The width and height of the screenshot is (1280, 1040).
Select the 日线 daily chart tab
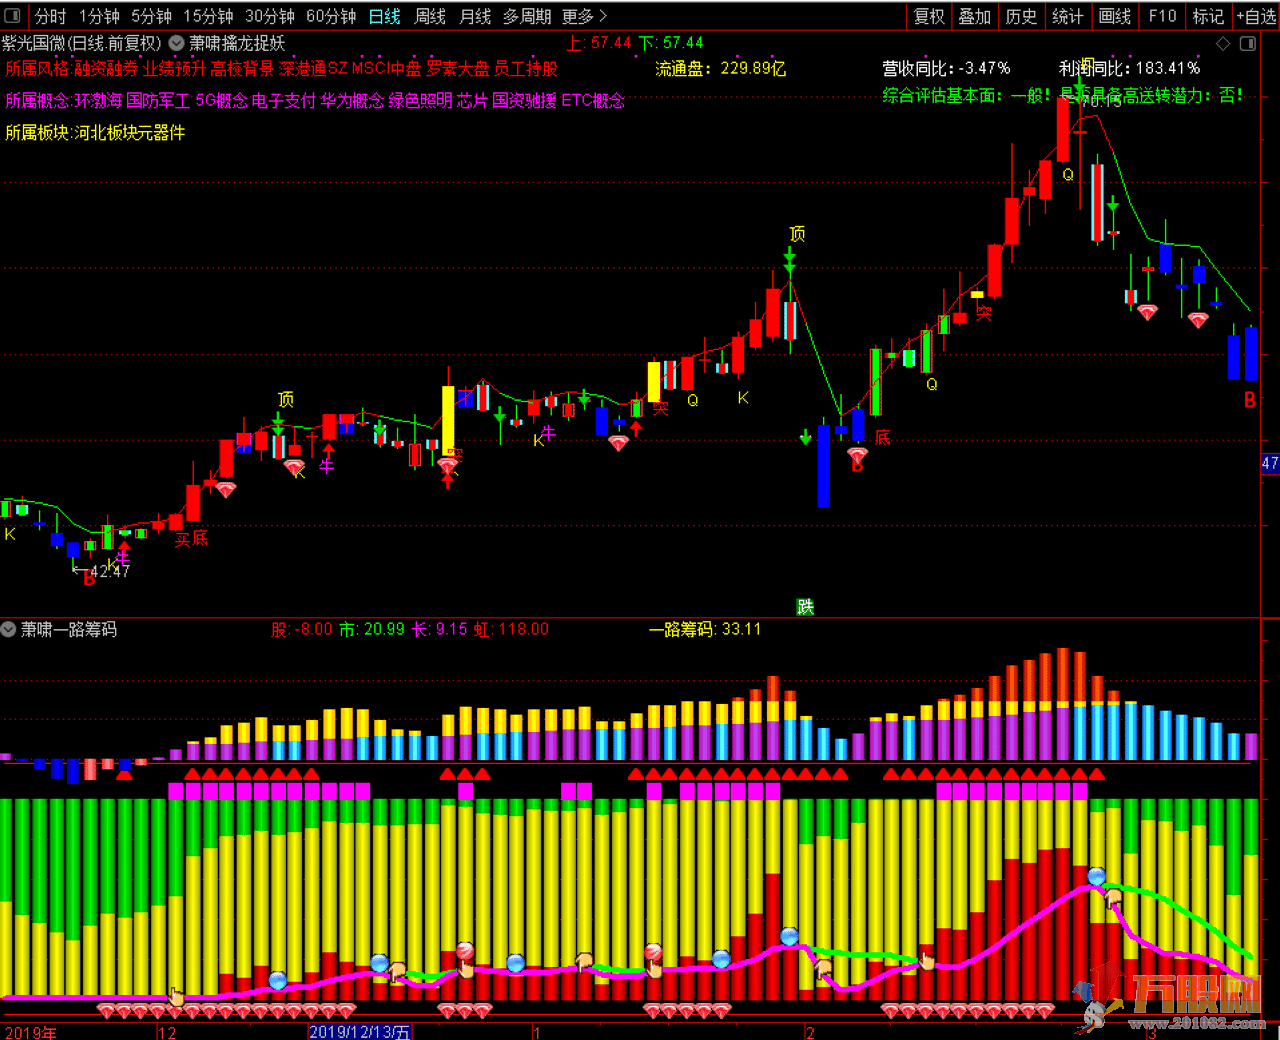click(384, 16)
